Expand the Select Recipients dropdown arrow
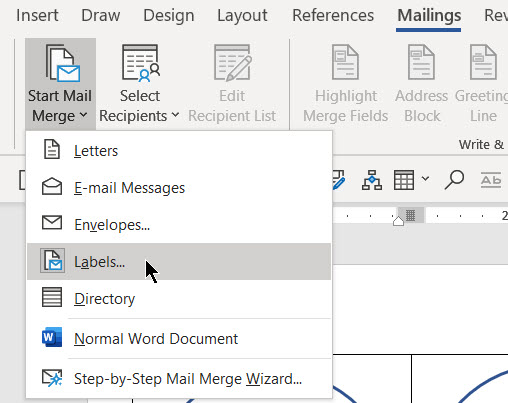The width and height of the screenshot is (508, 403). tap(175, 115)
